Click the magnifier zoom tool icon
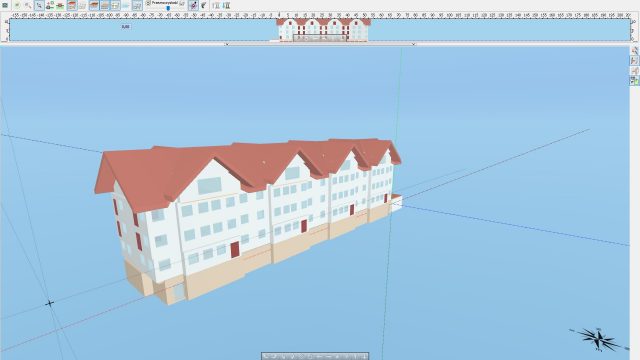 coord(28,5)
